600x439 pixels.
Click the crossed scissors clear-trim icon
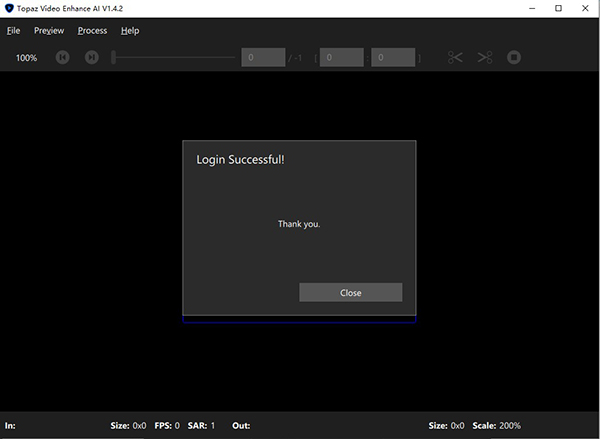[x=485, y=57]
